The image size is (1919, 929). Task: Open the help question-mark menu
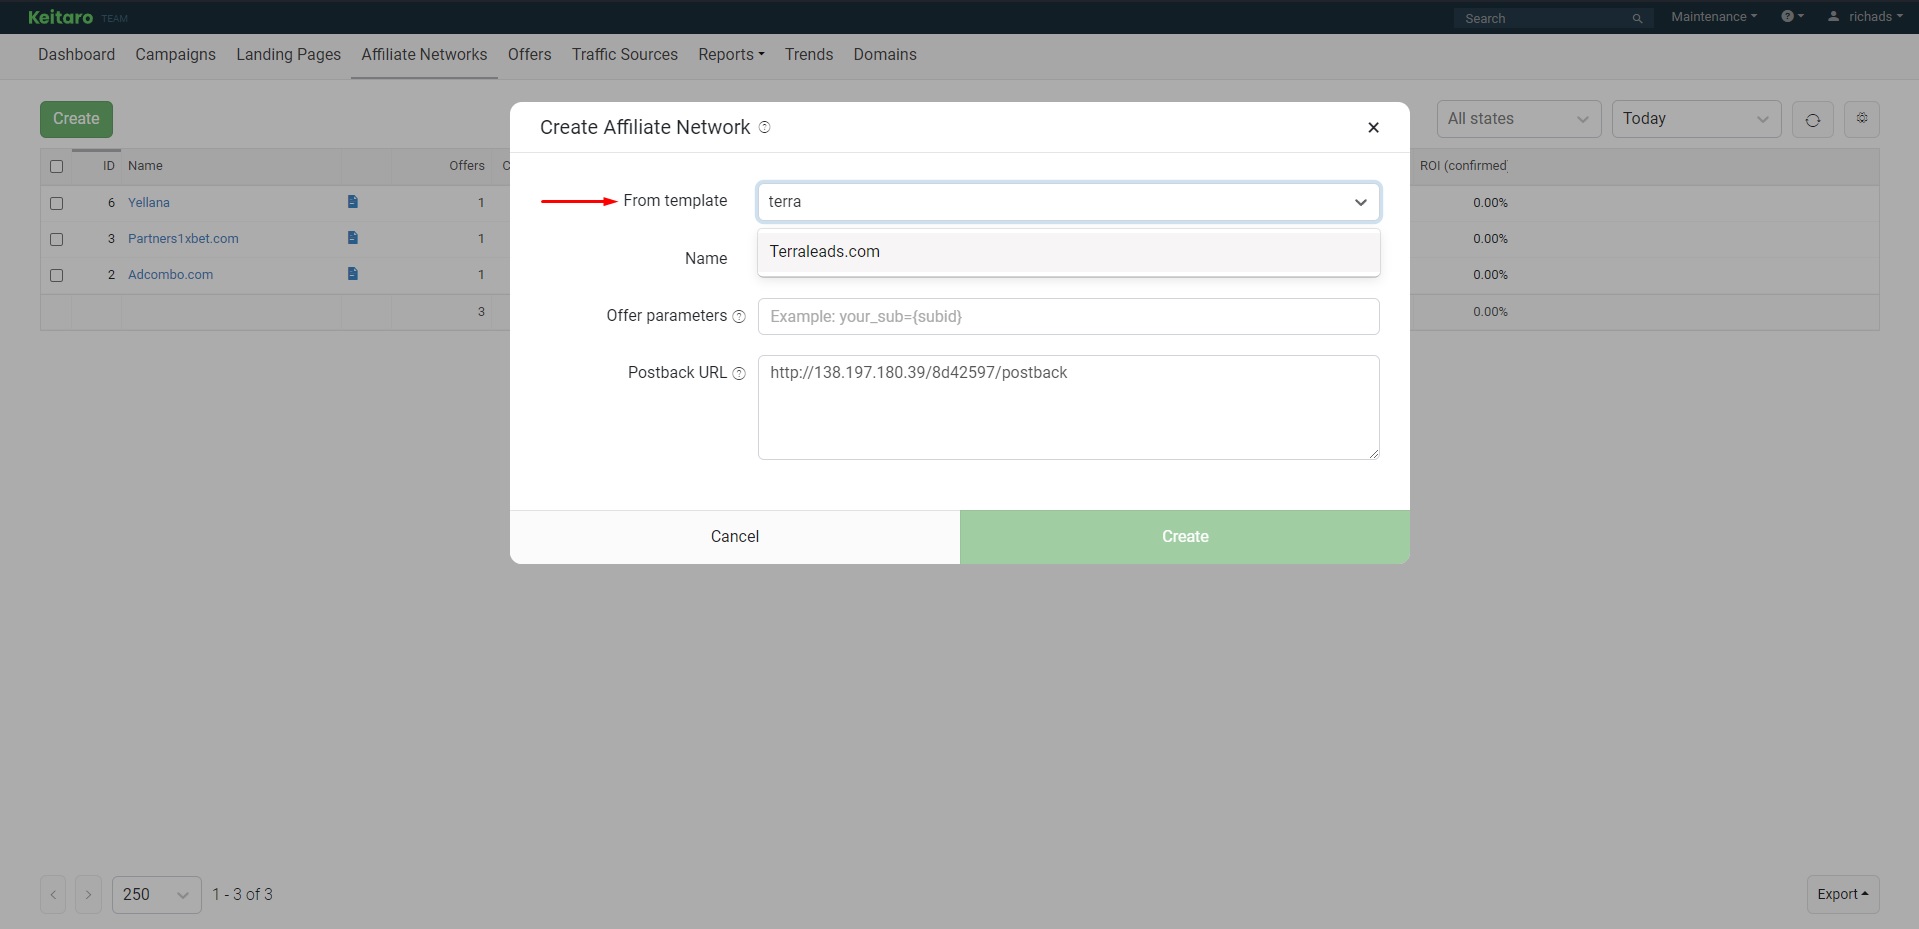1792,16
